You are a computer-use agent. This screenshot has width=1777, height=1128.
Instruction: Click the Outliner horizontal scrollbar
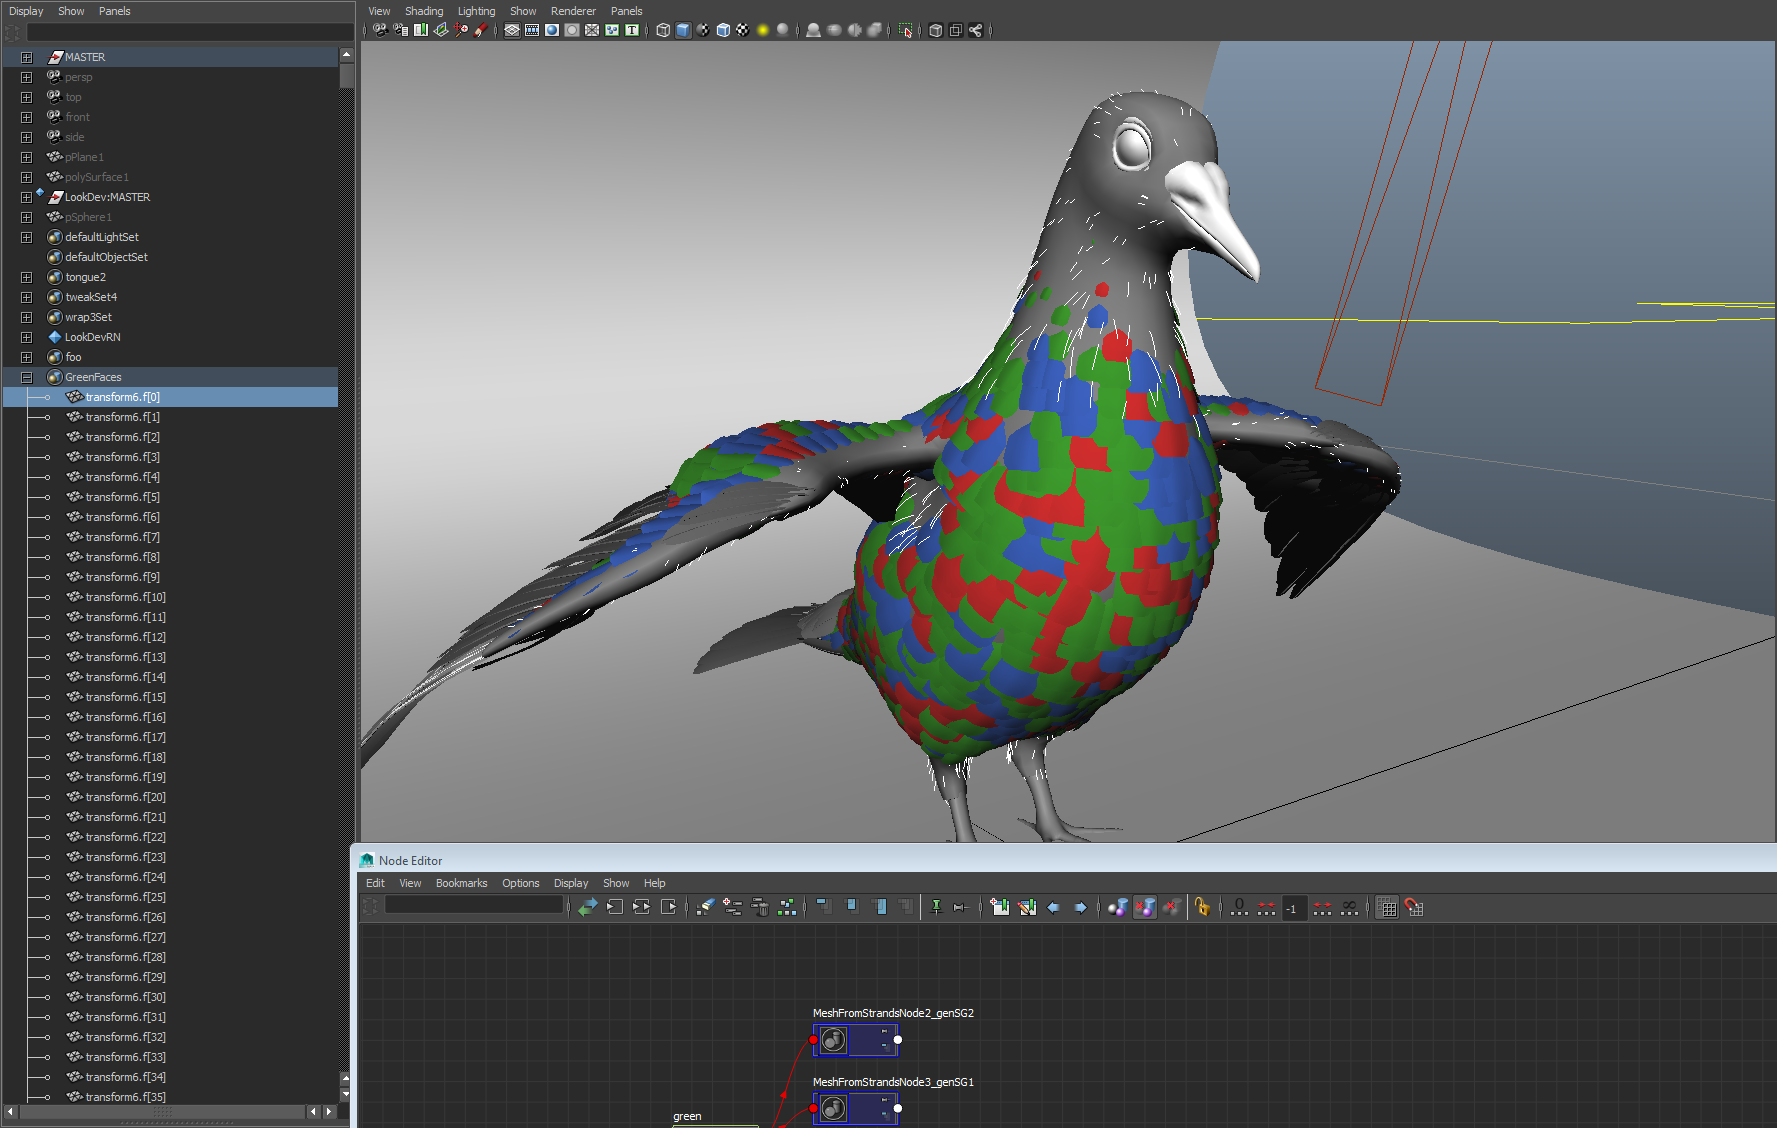160,1111
